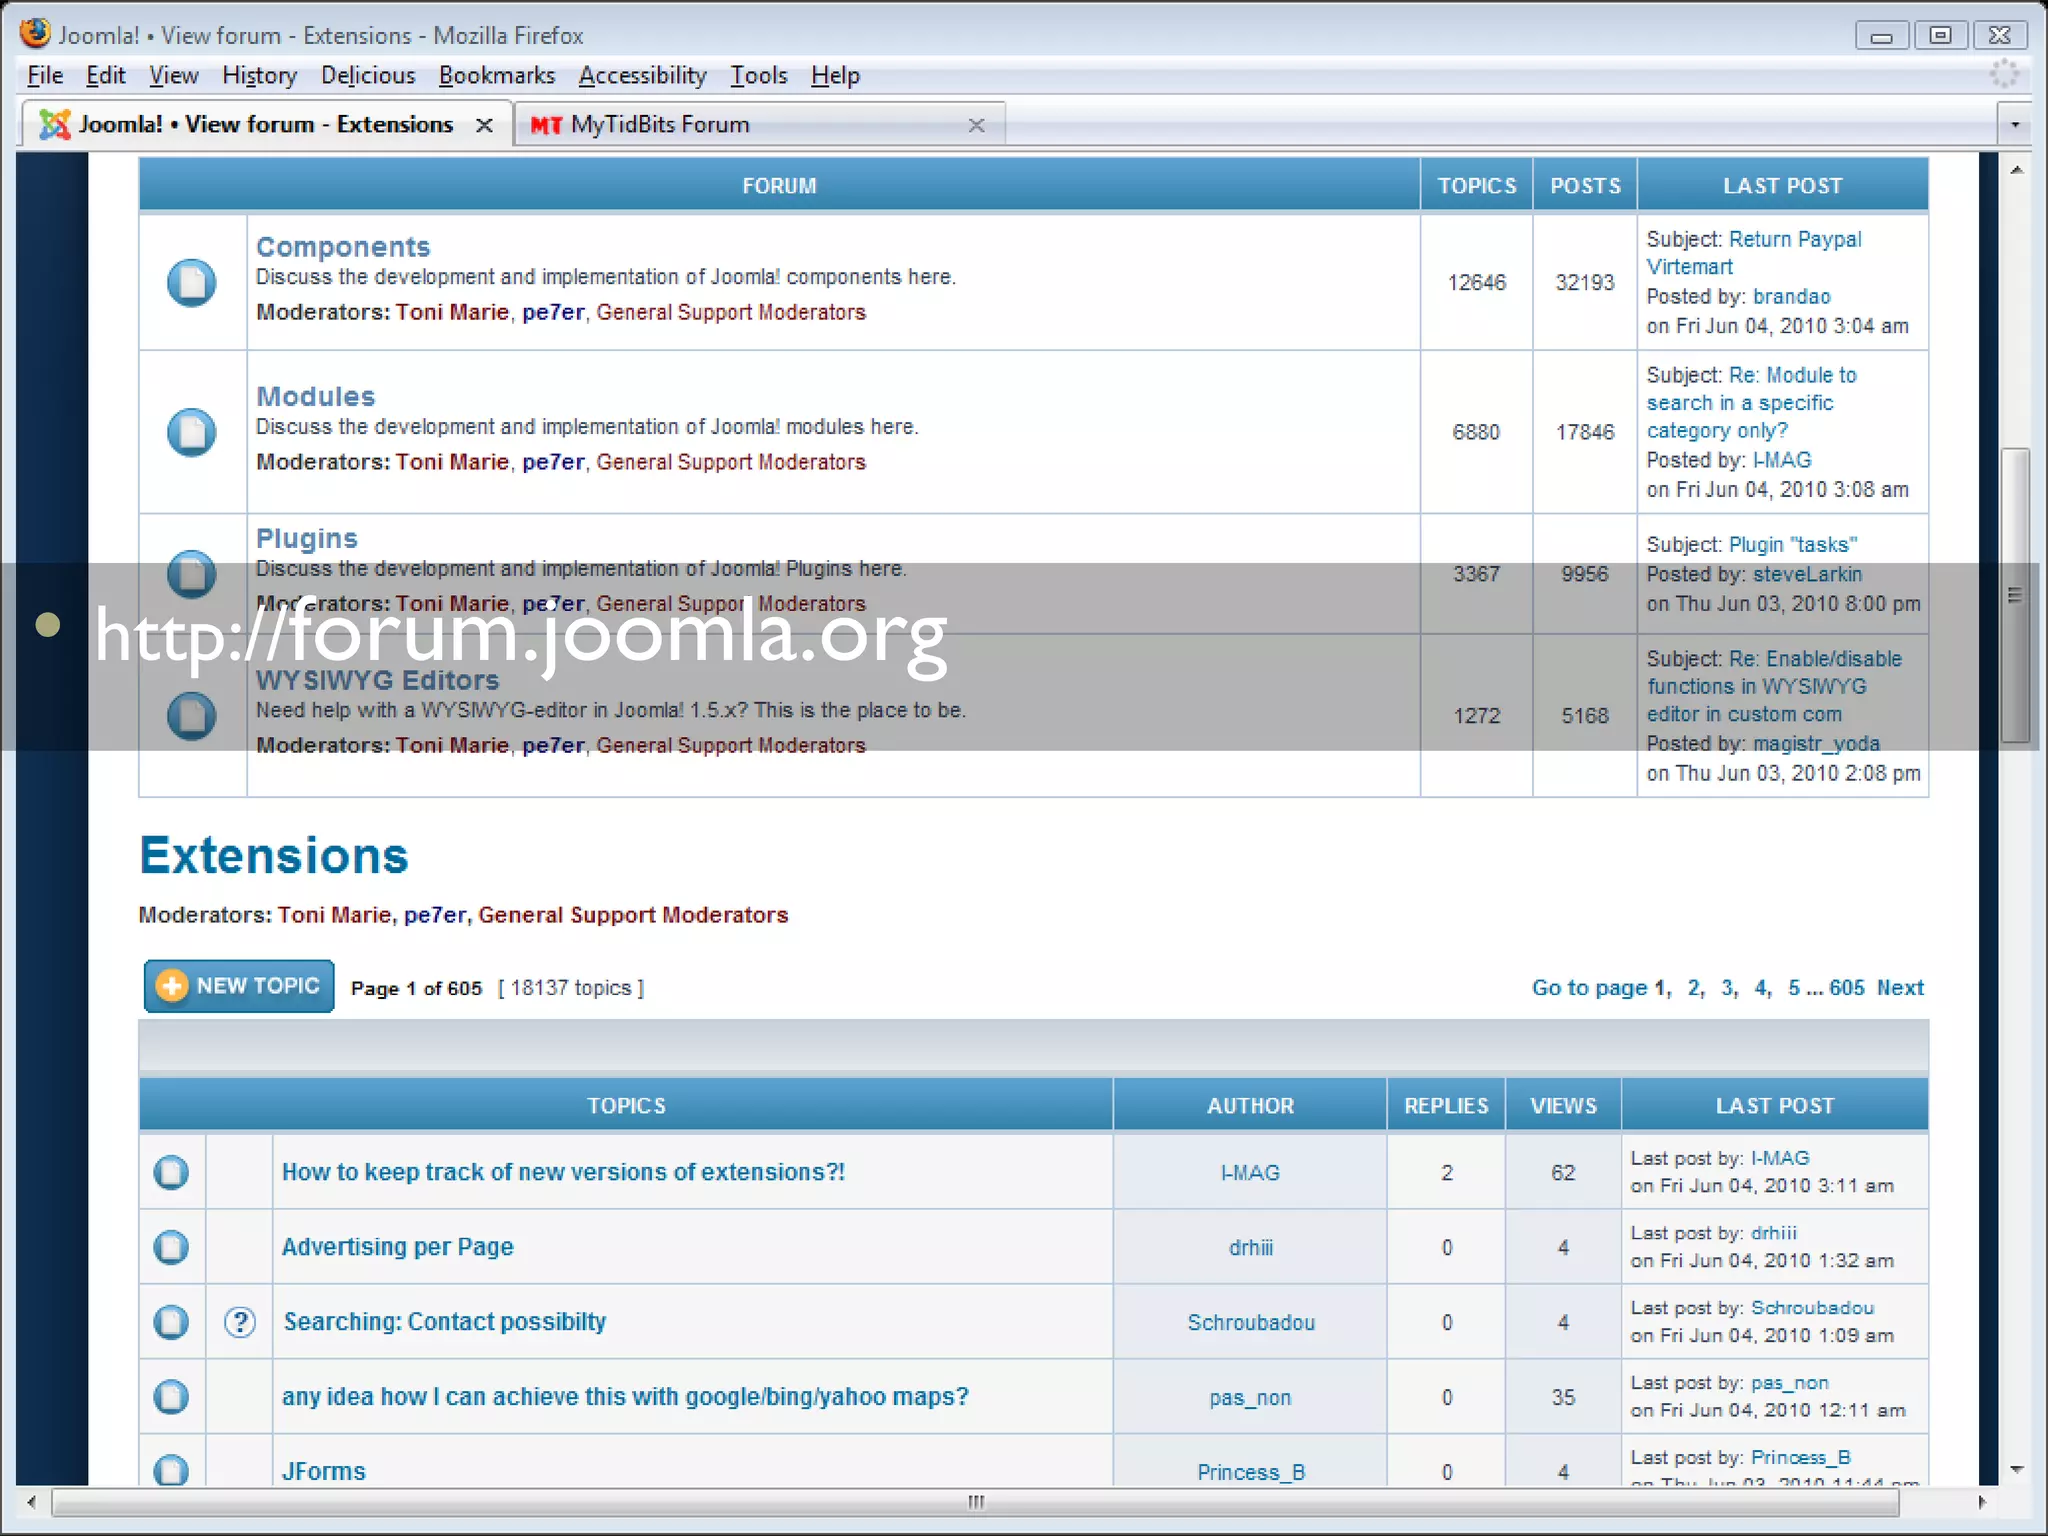Screen dimensions: 2048x1536
Task: Click the Plugins forum status icon
Action: (x=191, y=574)
